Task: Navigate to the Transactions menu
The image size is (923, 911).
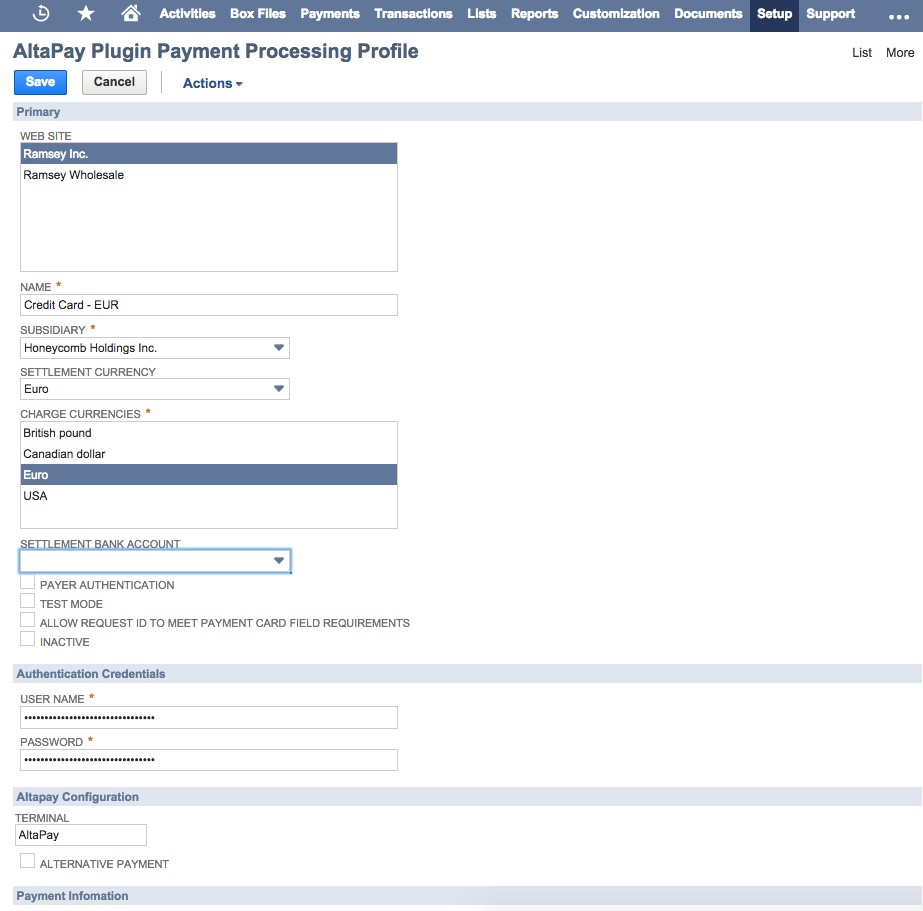Action: [x=413, y=14]
